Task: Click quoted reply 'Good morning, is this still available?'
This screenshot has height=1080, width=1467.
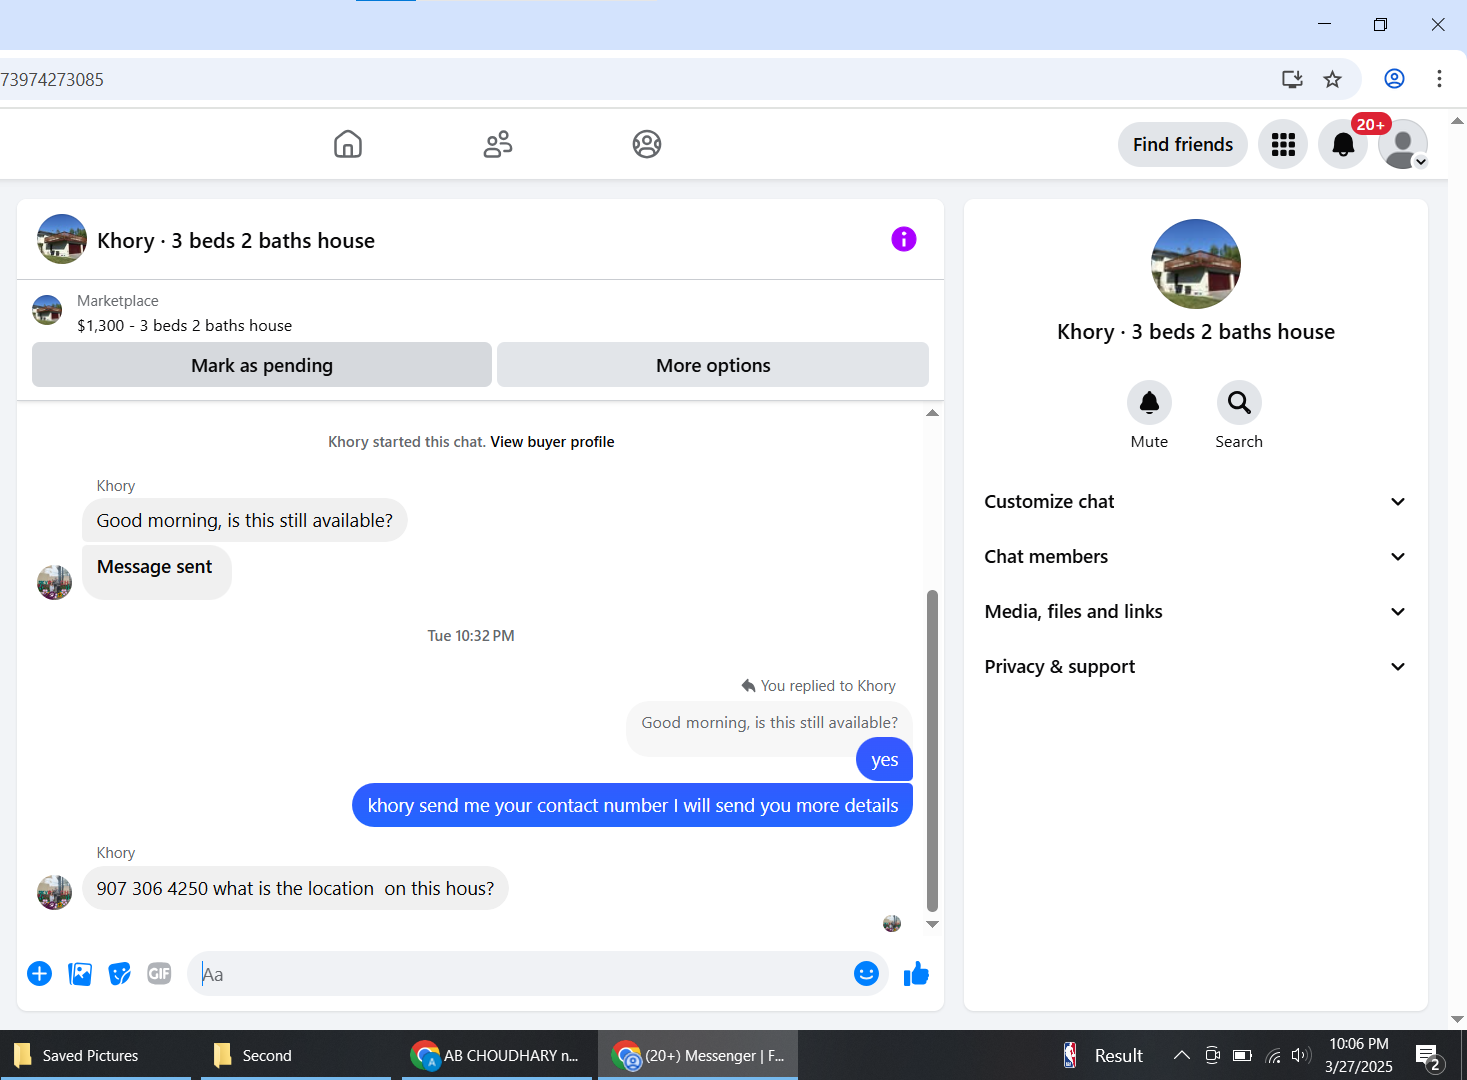Action: pos(769,723)
